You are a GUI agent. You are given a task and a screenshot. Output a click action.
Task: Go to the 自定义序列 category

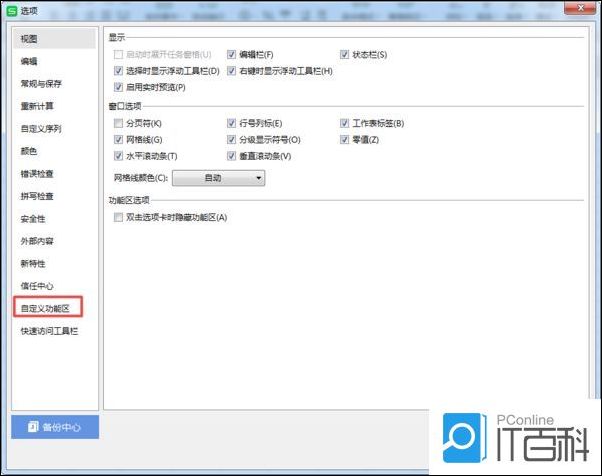pos(41,129)
